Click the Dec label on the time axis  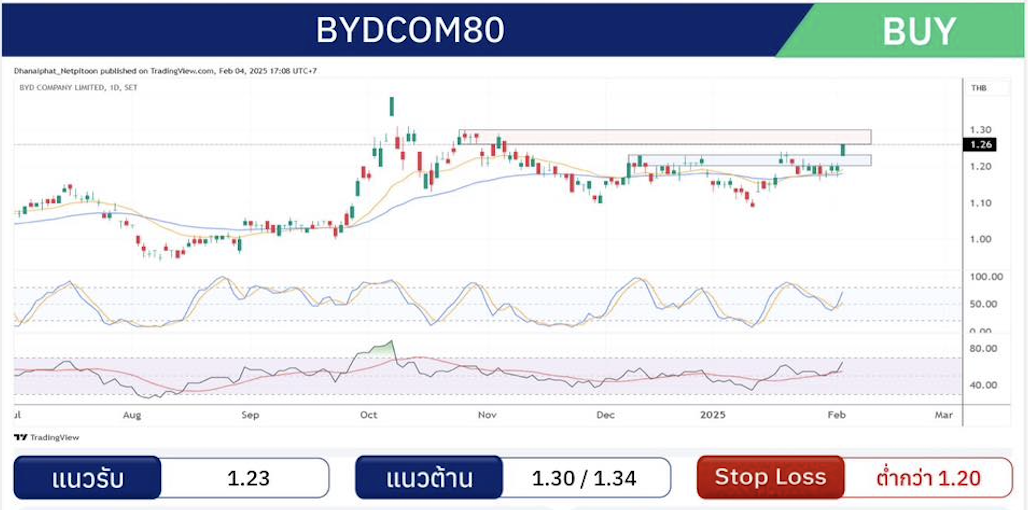tap(604, 415)
